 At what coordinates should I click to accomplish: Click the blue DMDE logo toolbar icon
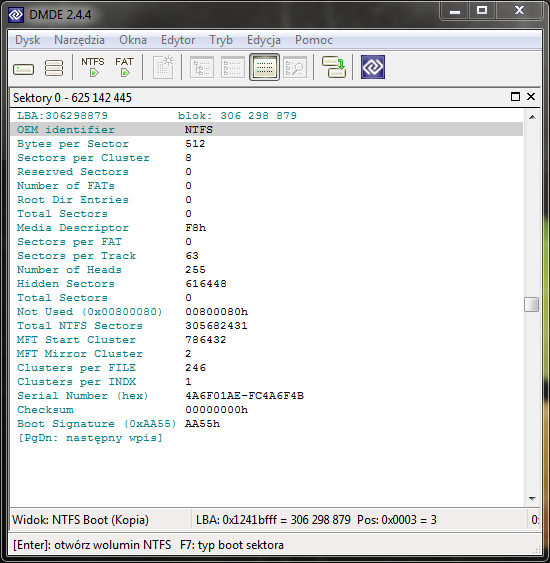pos(373,67)
